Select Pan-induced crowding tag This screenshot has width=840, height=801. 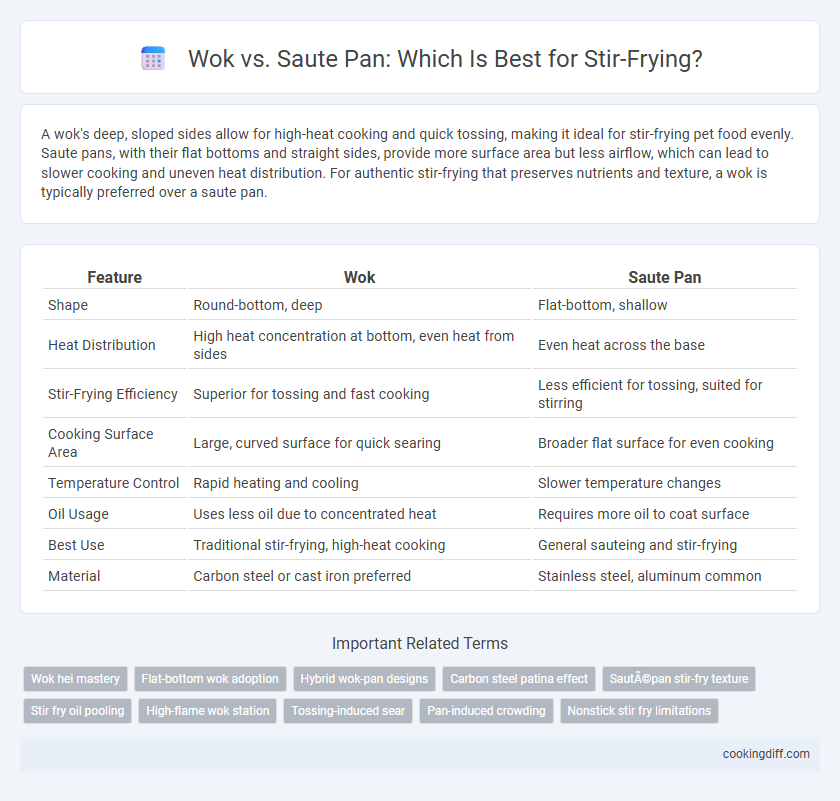click(486, 711)
